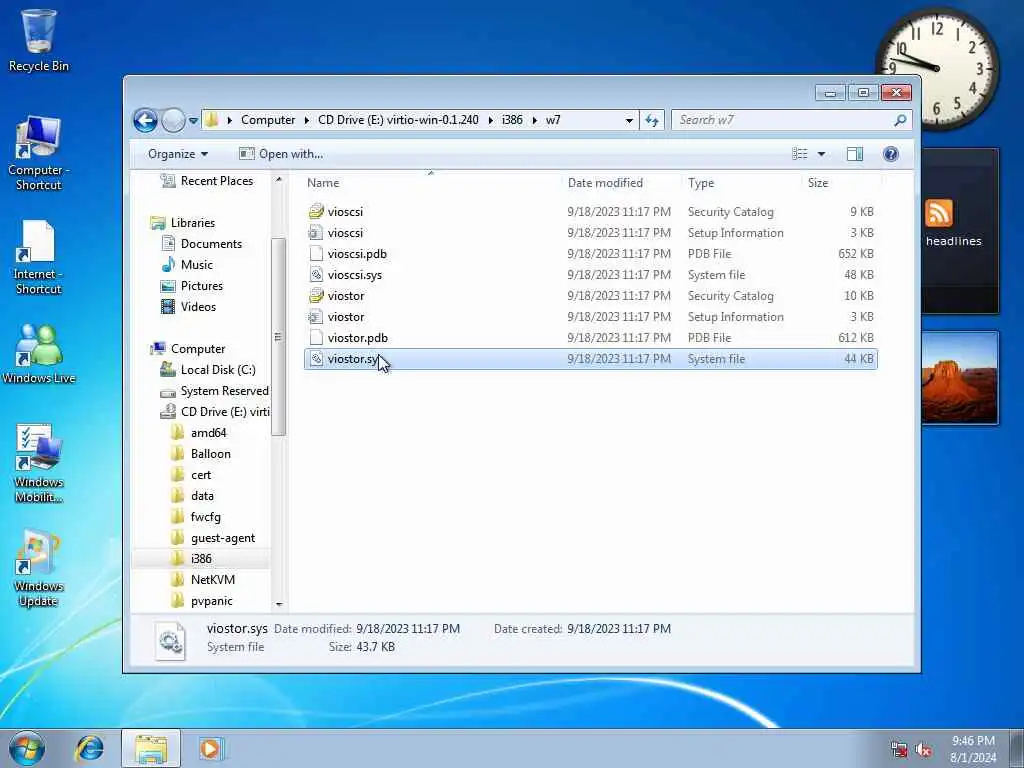Open Balloon folder in tree

coord(200,454)
